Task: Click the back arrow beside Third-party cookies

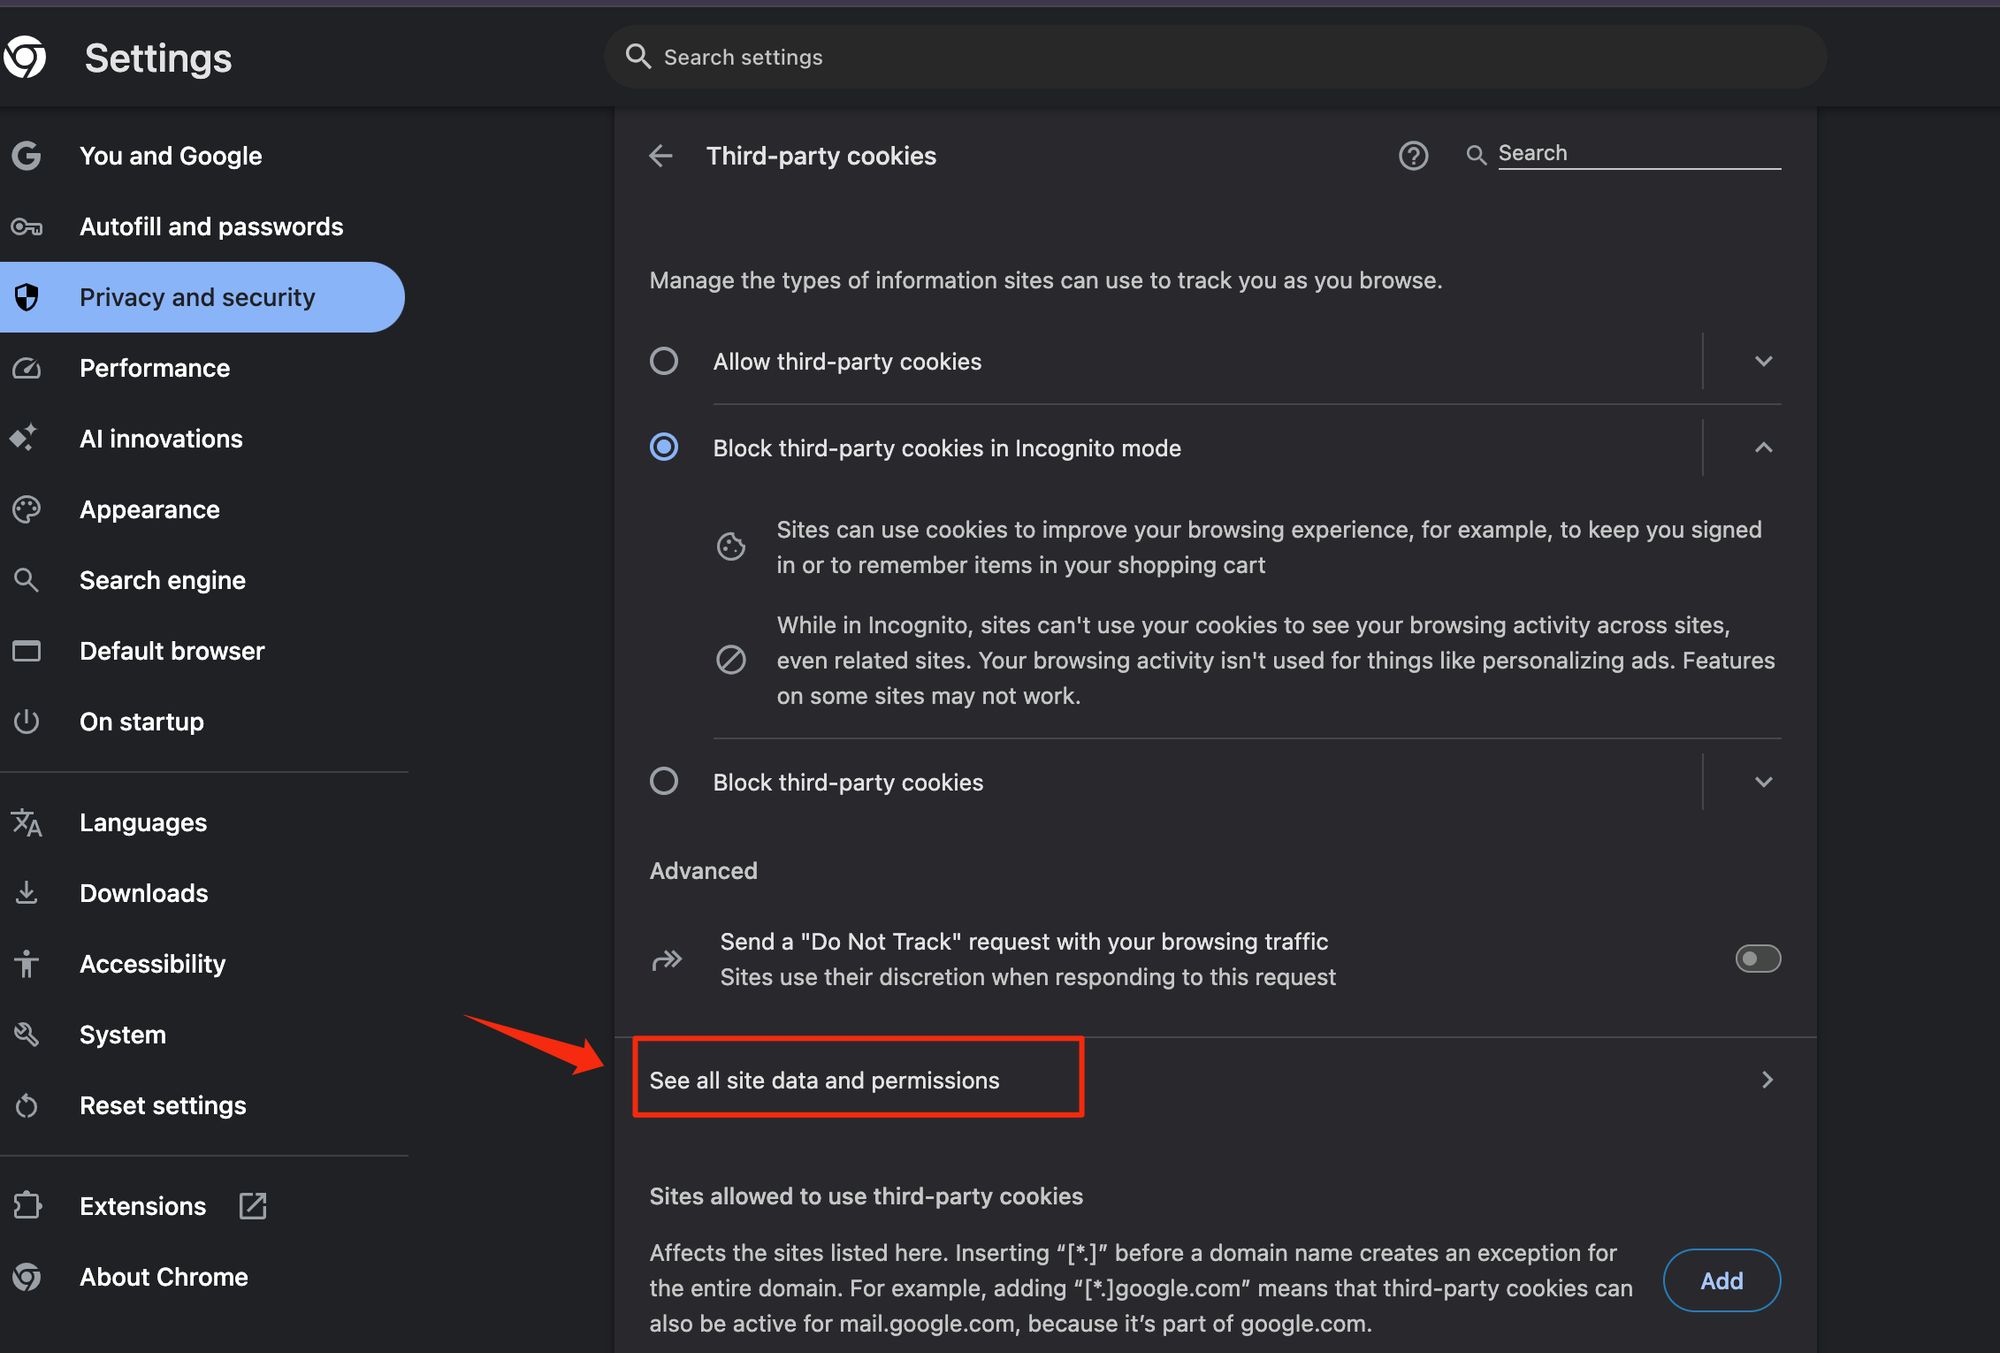Action: [661, 156]
